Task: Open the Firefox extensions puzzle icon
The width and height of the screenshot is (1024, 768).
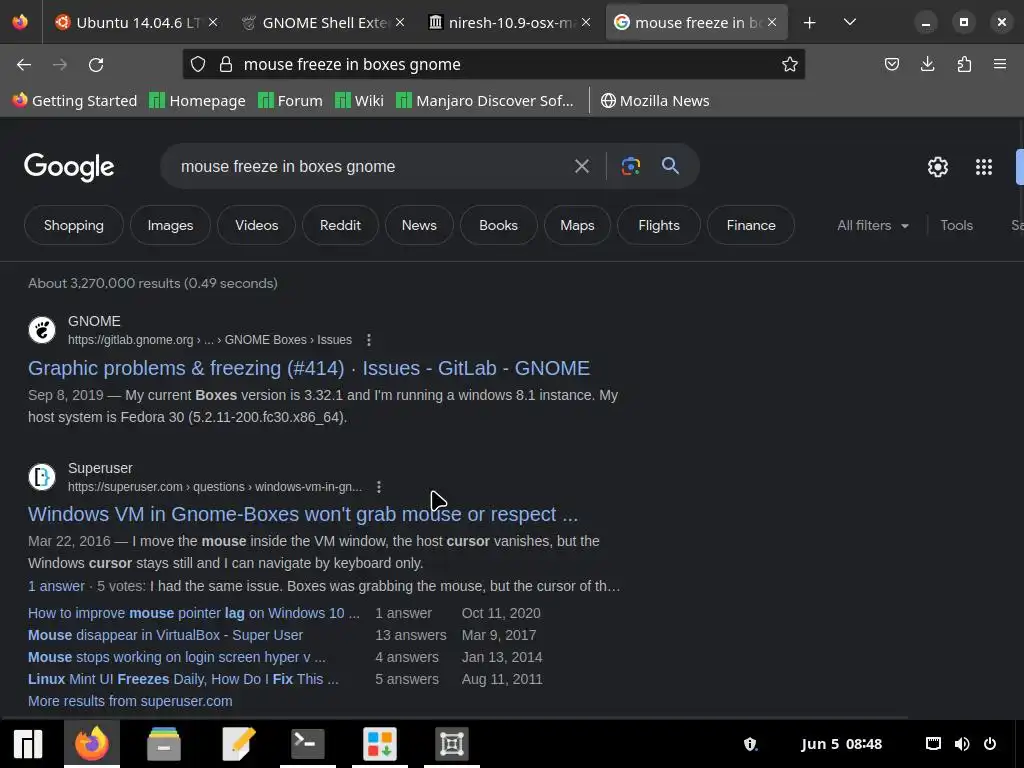Action: pos(964,64)
